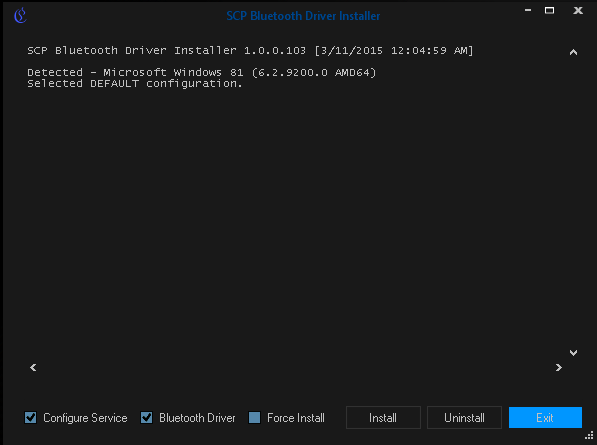Screen dimensions: 597x445
Task: Click the window resize grip in corner
Action: [589, 435]
